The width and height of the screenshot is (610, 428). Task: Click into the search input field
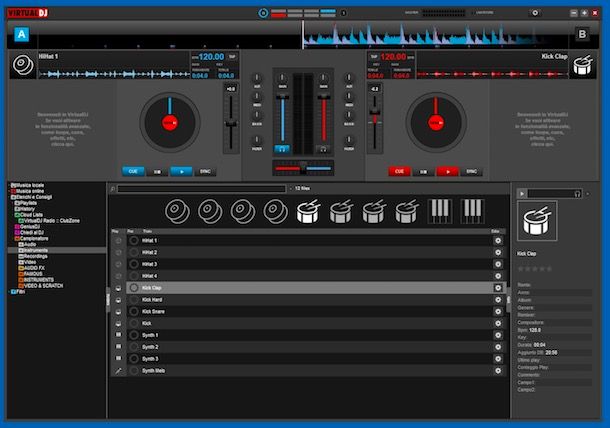[202, 189]
